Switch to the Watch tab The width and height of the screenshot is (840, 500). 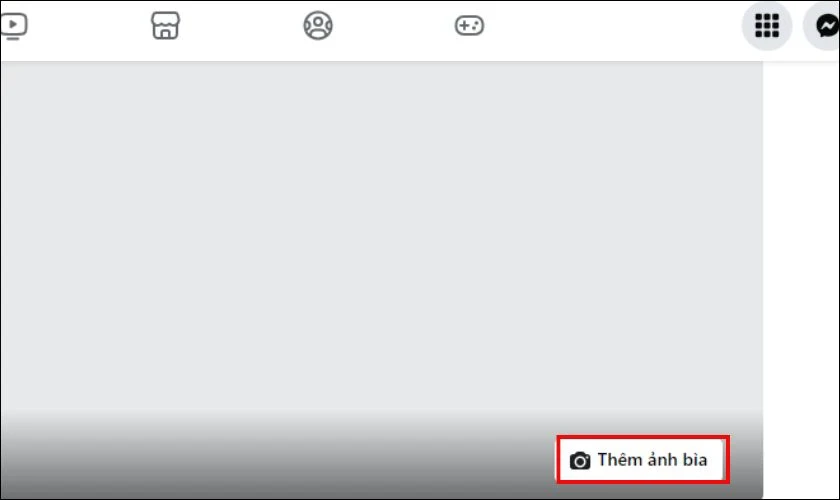(14, 26)
